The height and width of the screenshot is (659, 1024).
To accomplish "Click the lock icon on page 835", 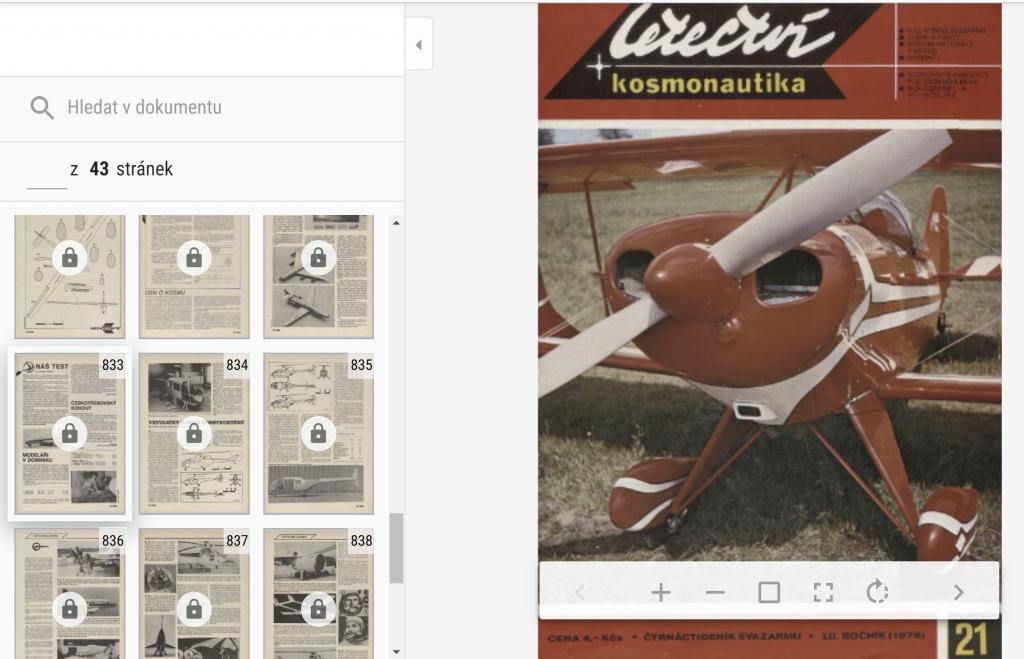I will [x=318, y=433].
